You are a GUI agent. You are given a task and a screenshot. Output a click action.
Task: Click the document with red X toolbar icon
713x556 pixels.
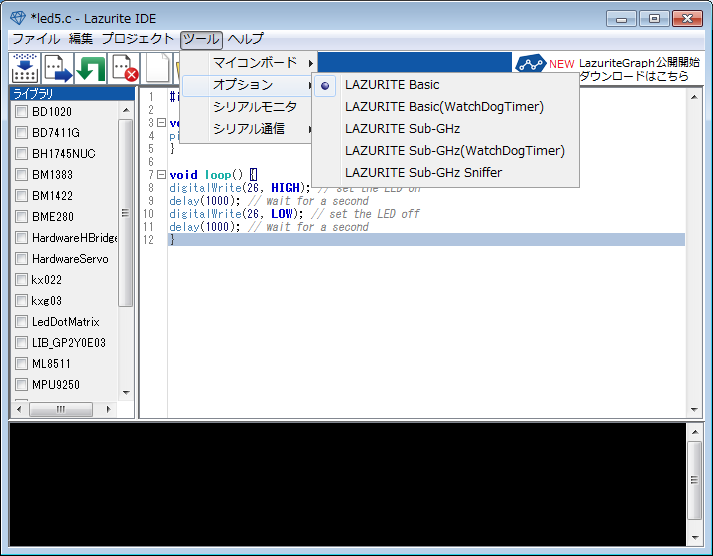123,68
